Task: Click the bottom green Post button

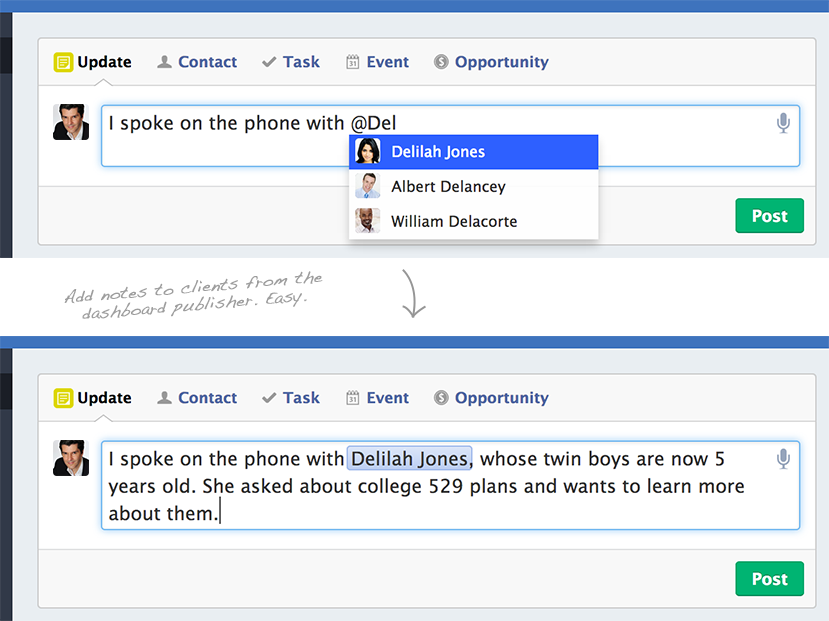Action: [x=769, y=579]
